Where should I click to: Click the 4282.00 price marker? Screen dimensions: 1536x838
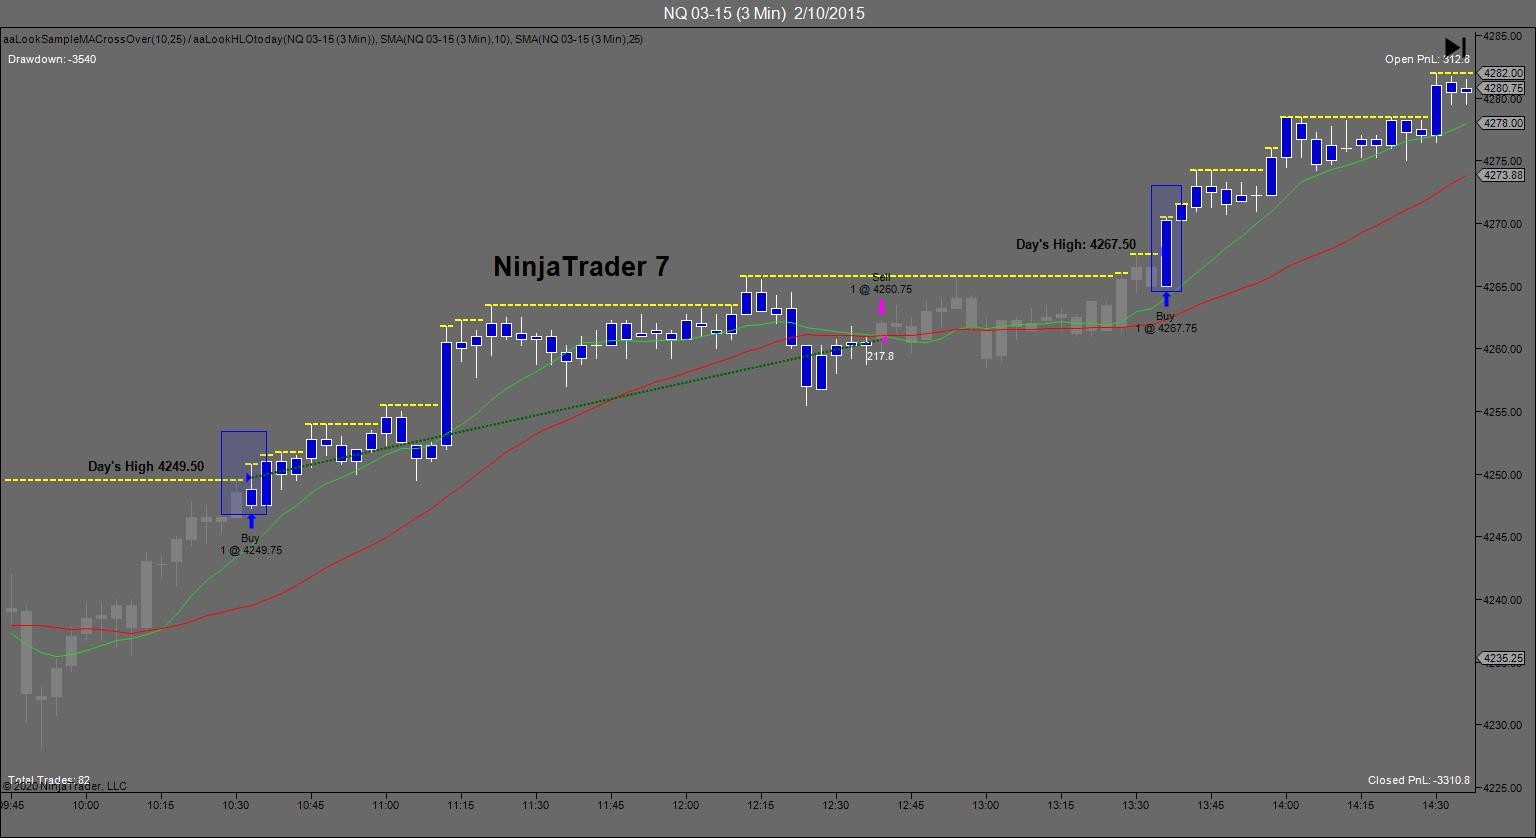coord(1502,73)
